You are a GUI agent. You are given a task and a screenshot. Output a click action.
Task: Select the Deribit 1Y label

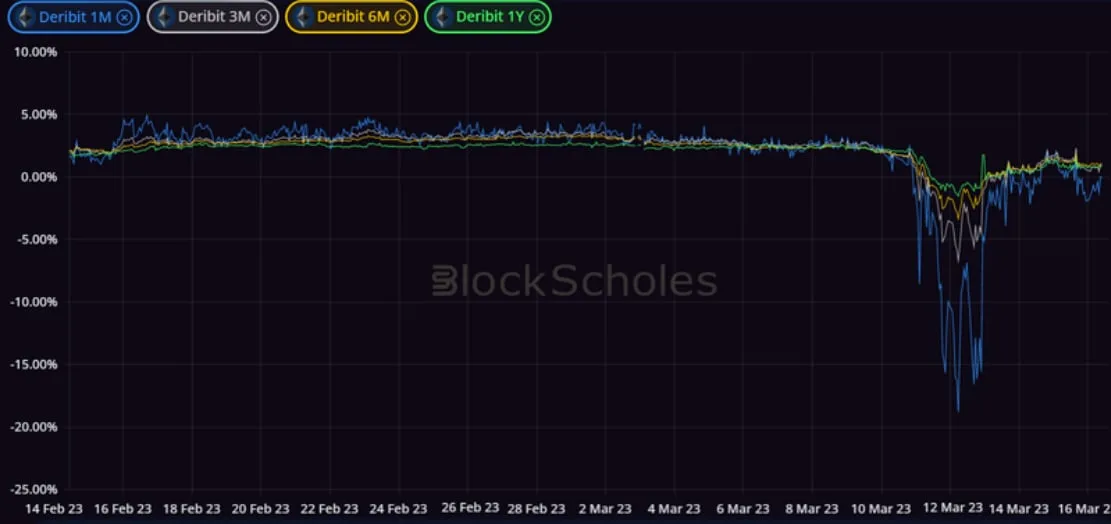click(490, 17)
